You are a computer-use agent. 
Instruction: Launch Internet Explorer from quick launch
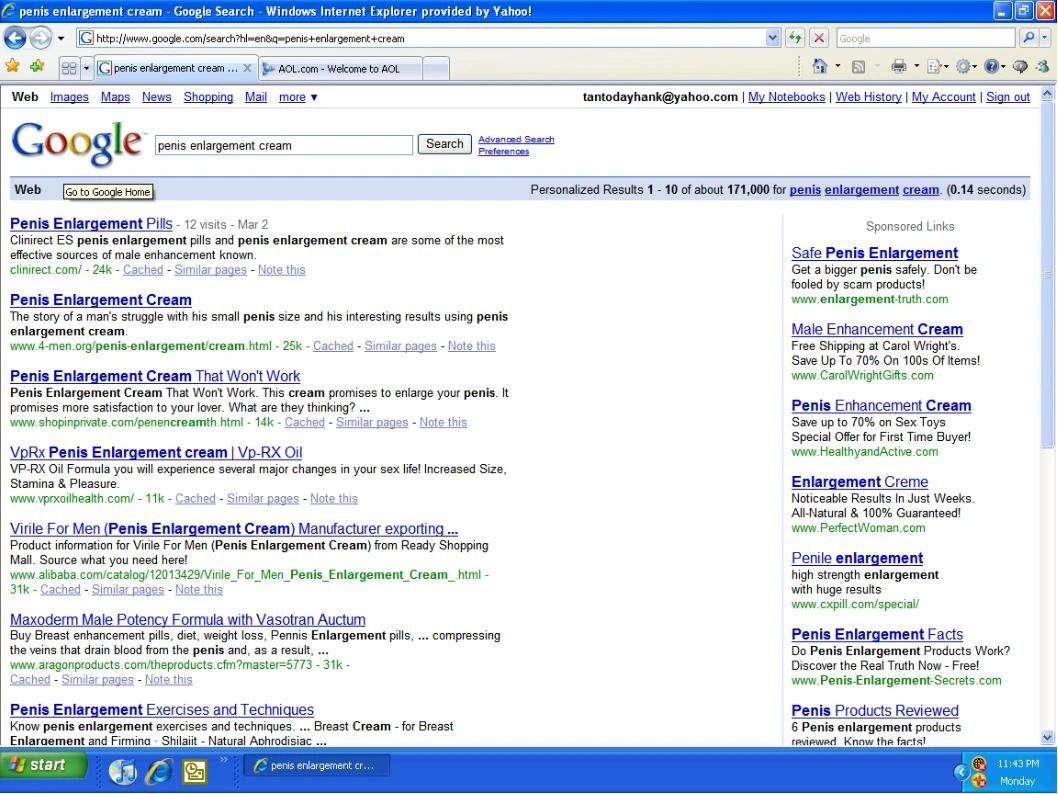(x=159, y=771)
